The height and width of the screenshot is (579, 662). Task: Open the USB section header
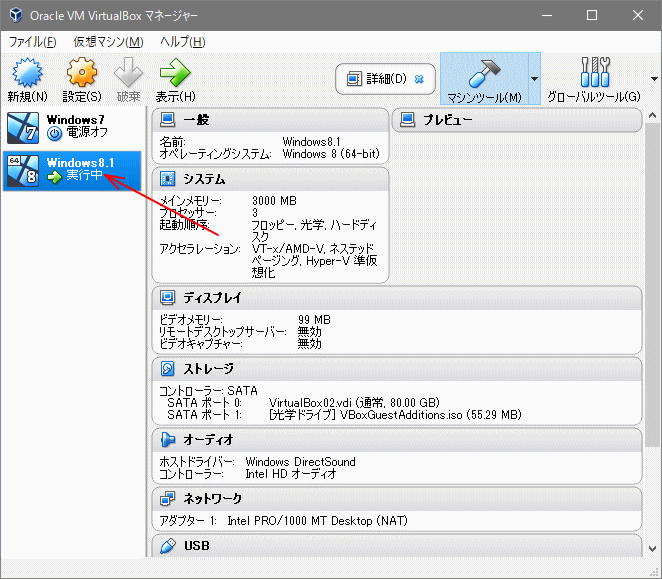pyautogui.click(x=397, y=546)
